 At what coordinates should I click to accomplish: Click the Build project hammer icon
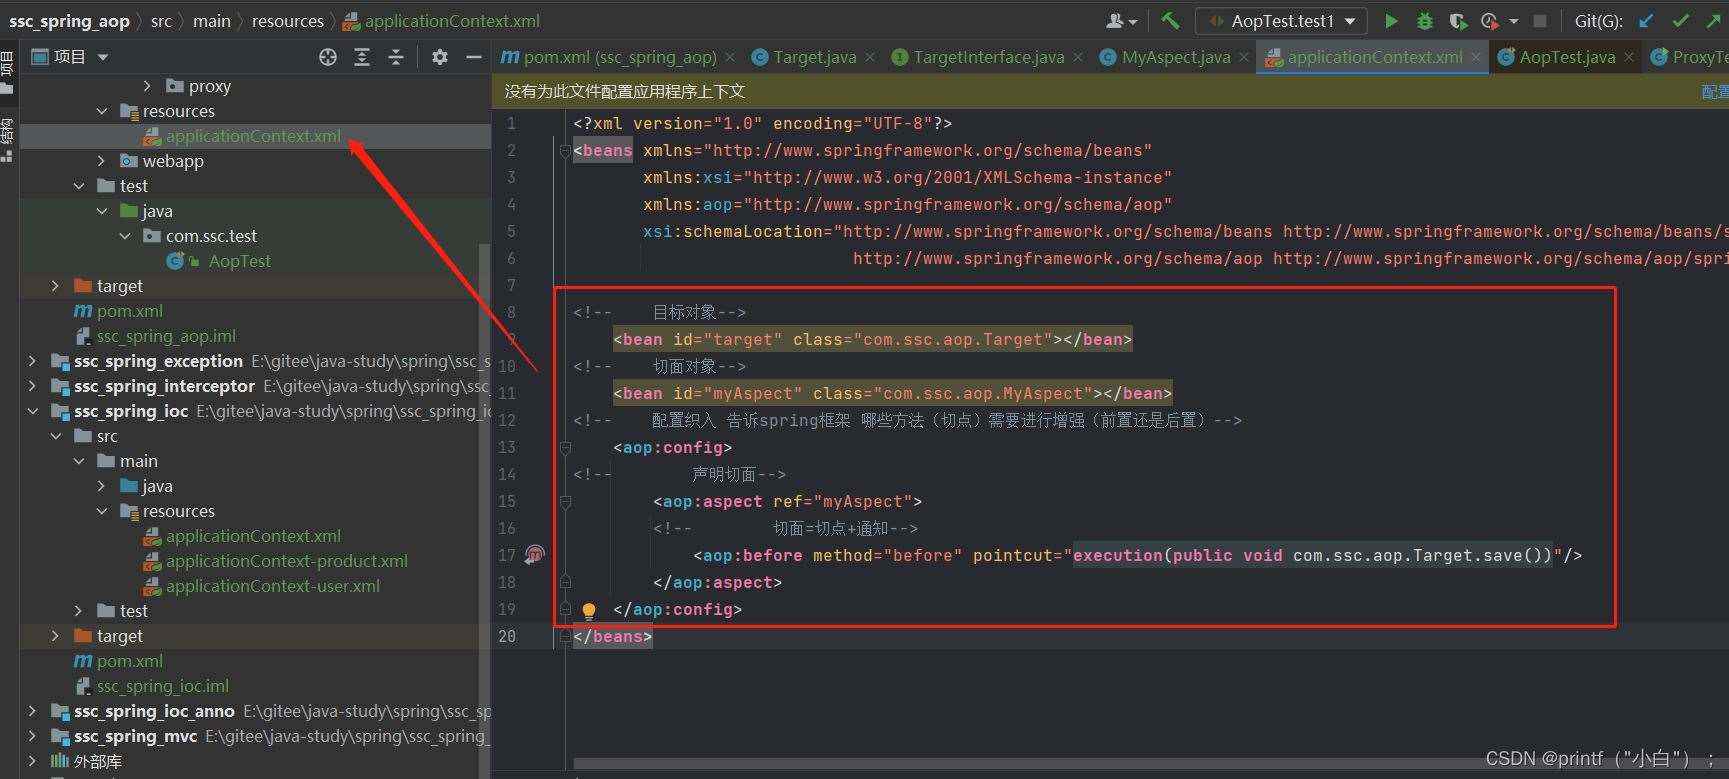click(1170, 20)
